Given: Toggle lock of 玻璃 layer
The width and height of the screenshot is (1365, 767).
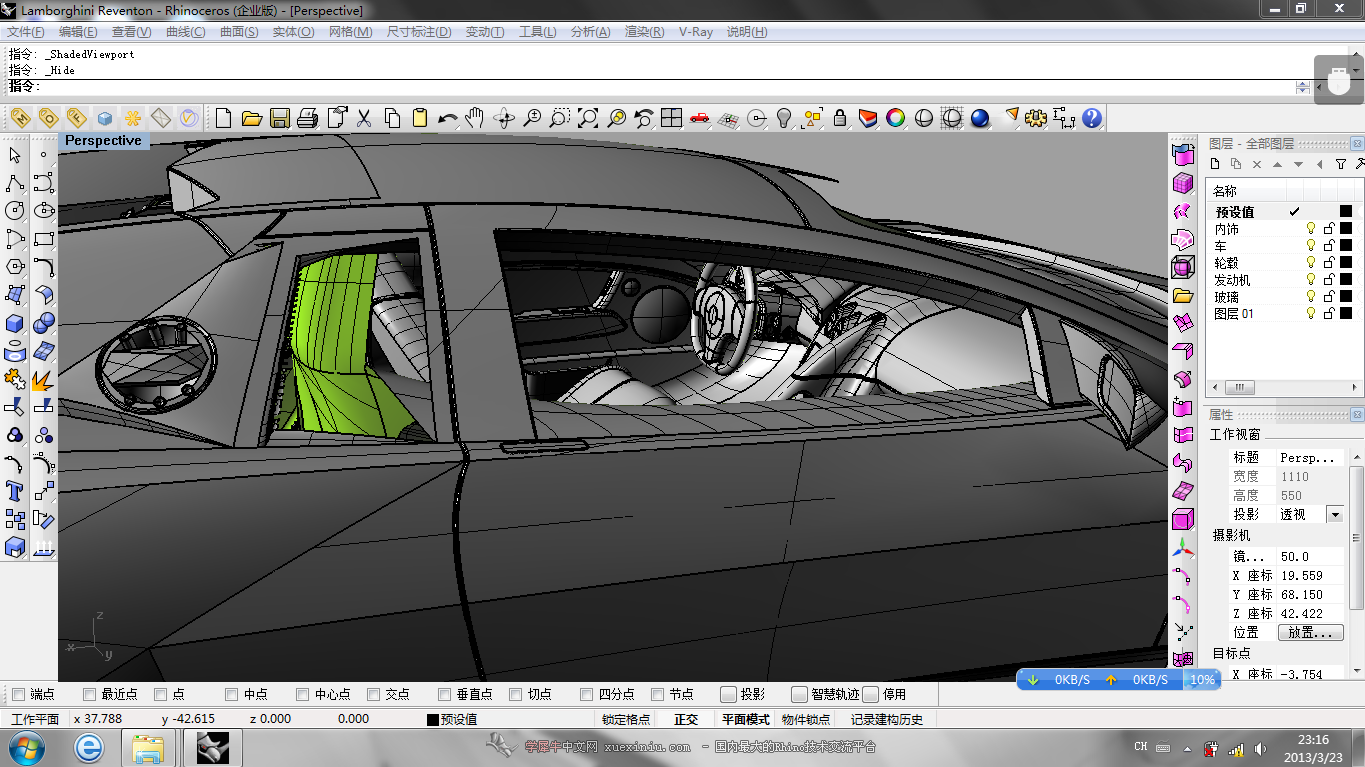Looking at the screenshot, I should point(1329,297).
